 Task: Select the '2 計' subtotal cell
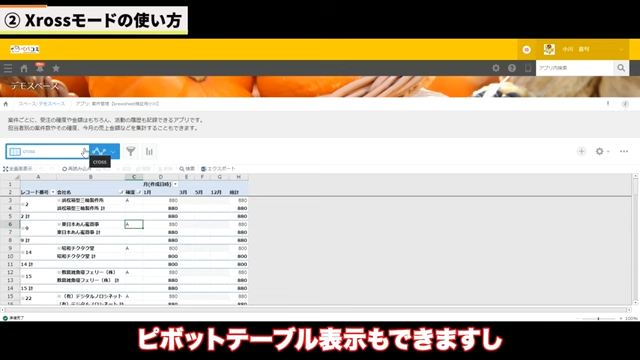[38, 216]
